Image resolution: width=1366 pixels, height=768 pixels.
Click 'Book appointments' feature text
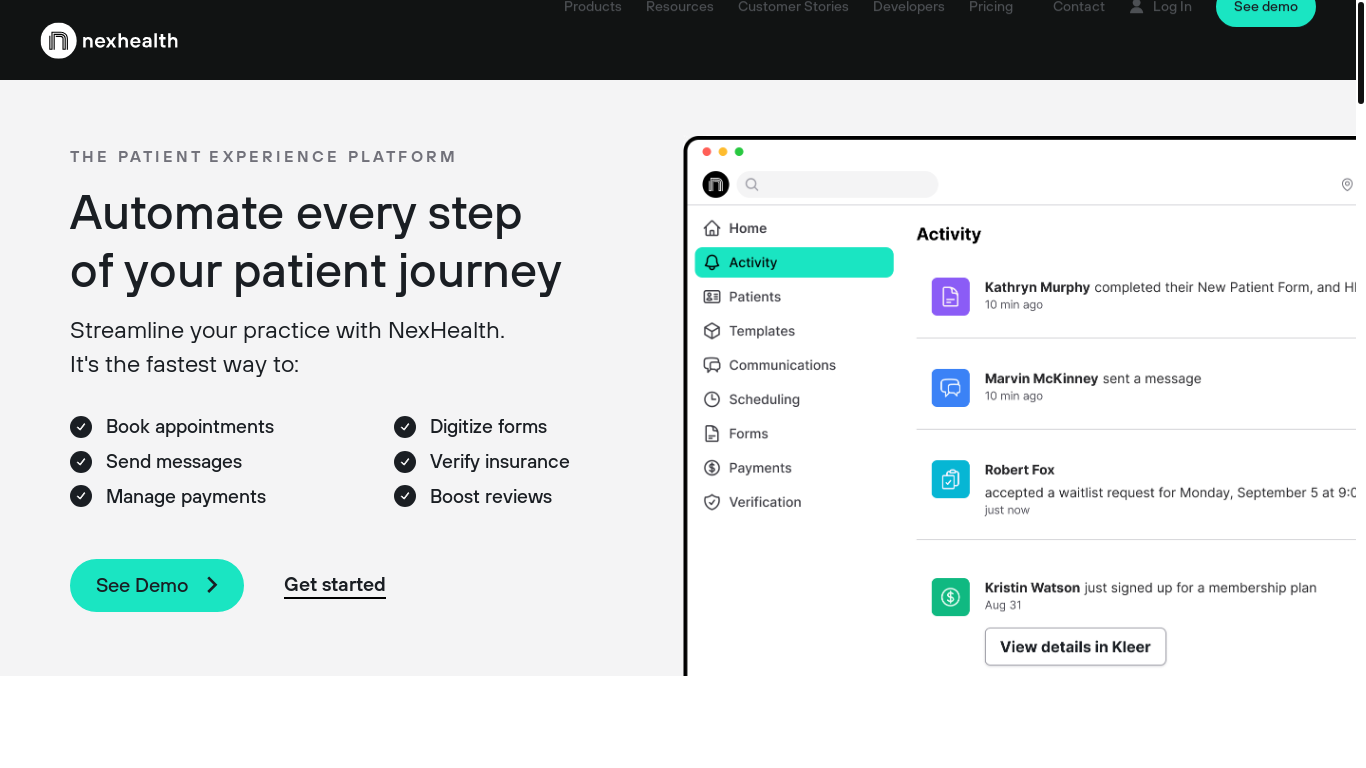[190, 427]
